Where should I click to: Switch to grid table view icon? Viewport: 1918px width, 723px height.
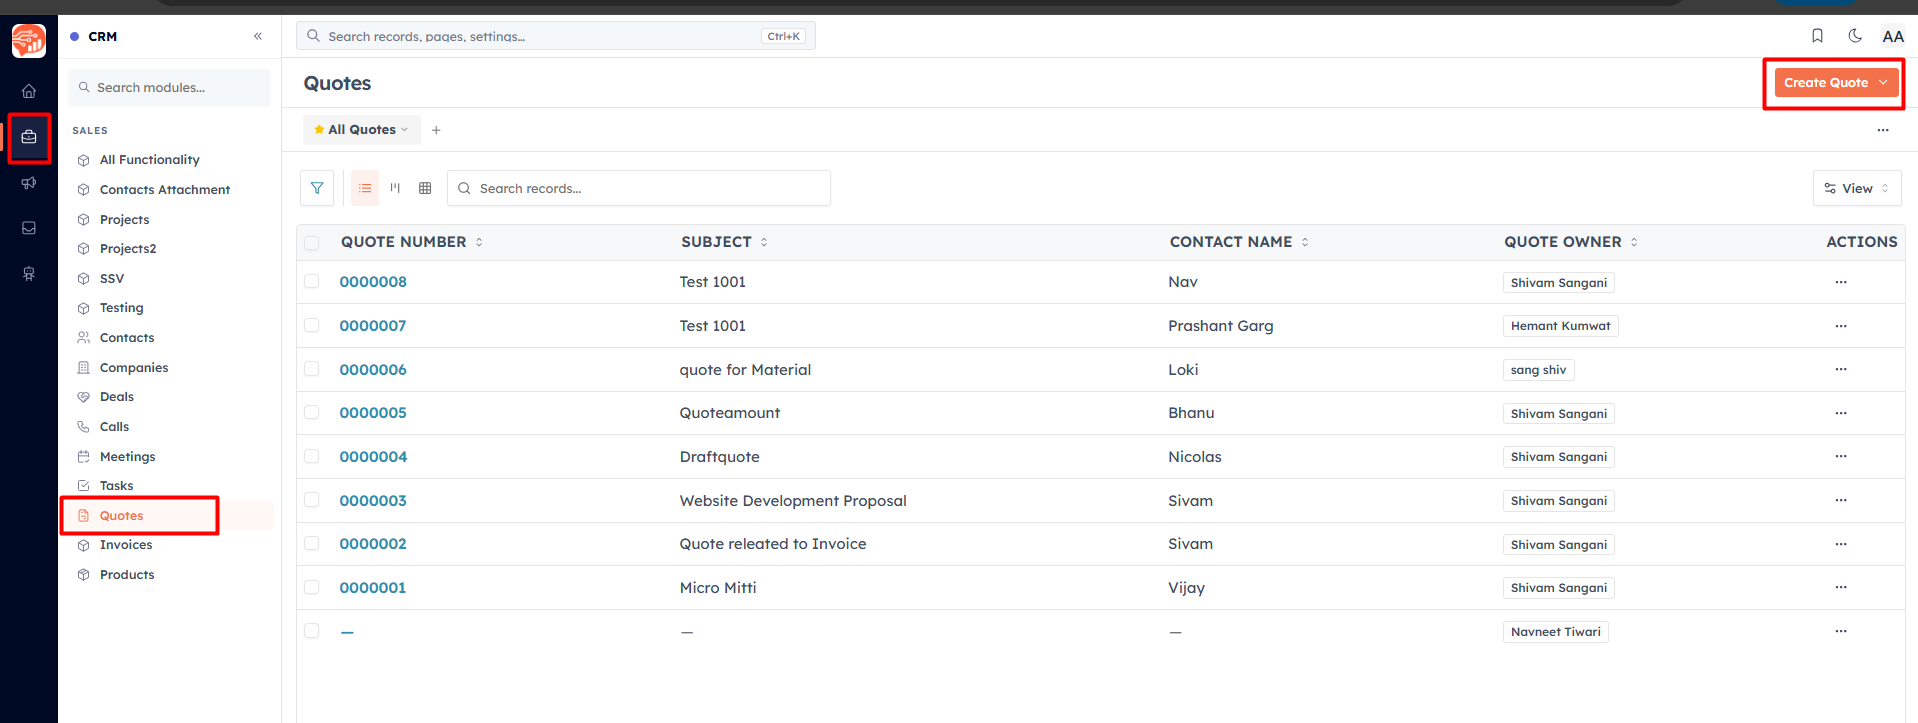point(425,188)
